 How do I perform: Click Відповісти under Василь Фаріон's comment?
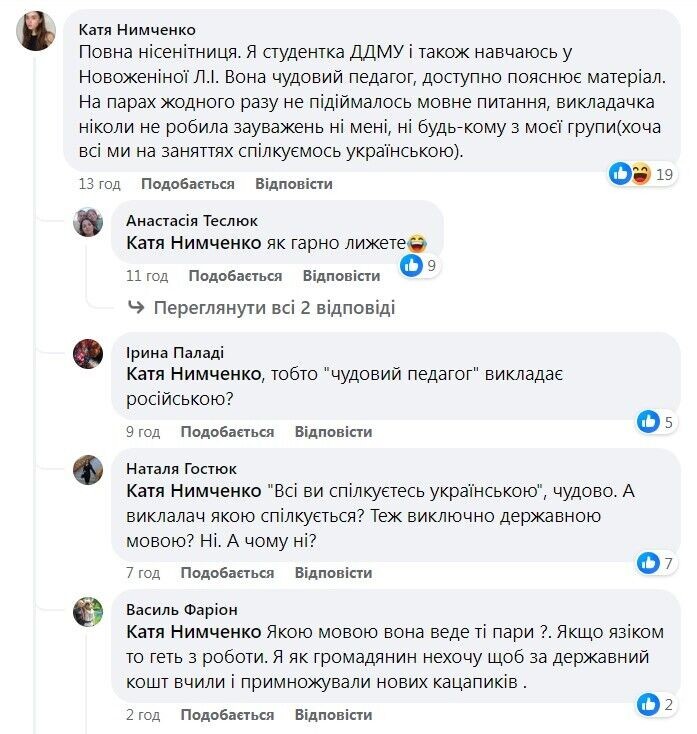(333, 715)
